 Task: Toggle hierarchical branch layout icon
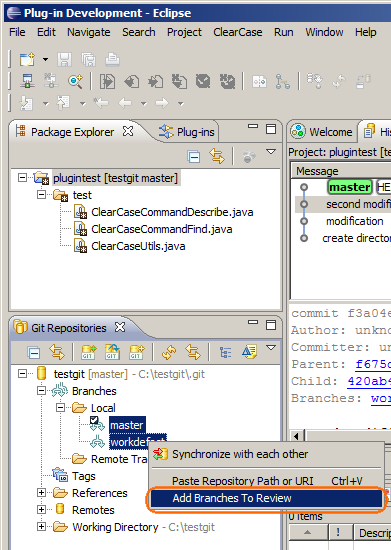[x=225, y=353]
